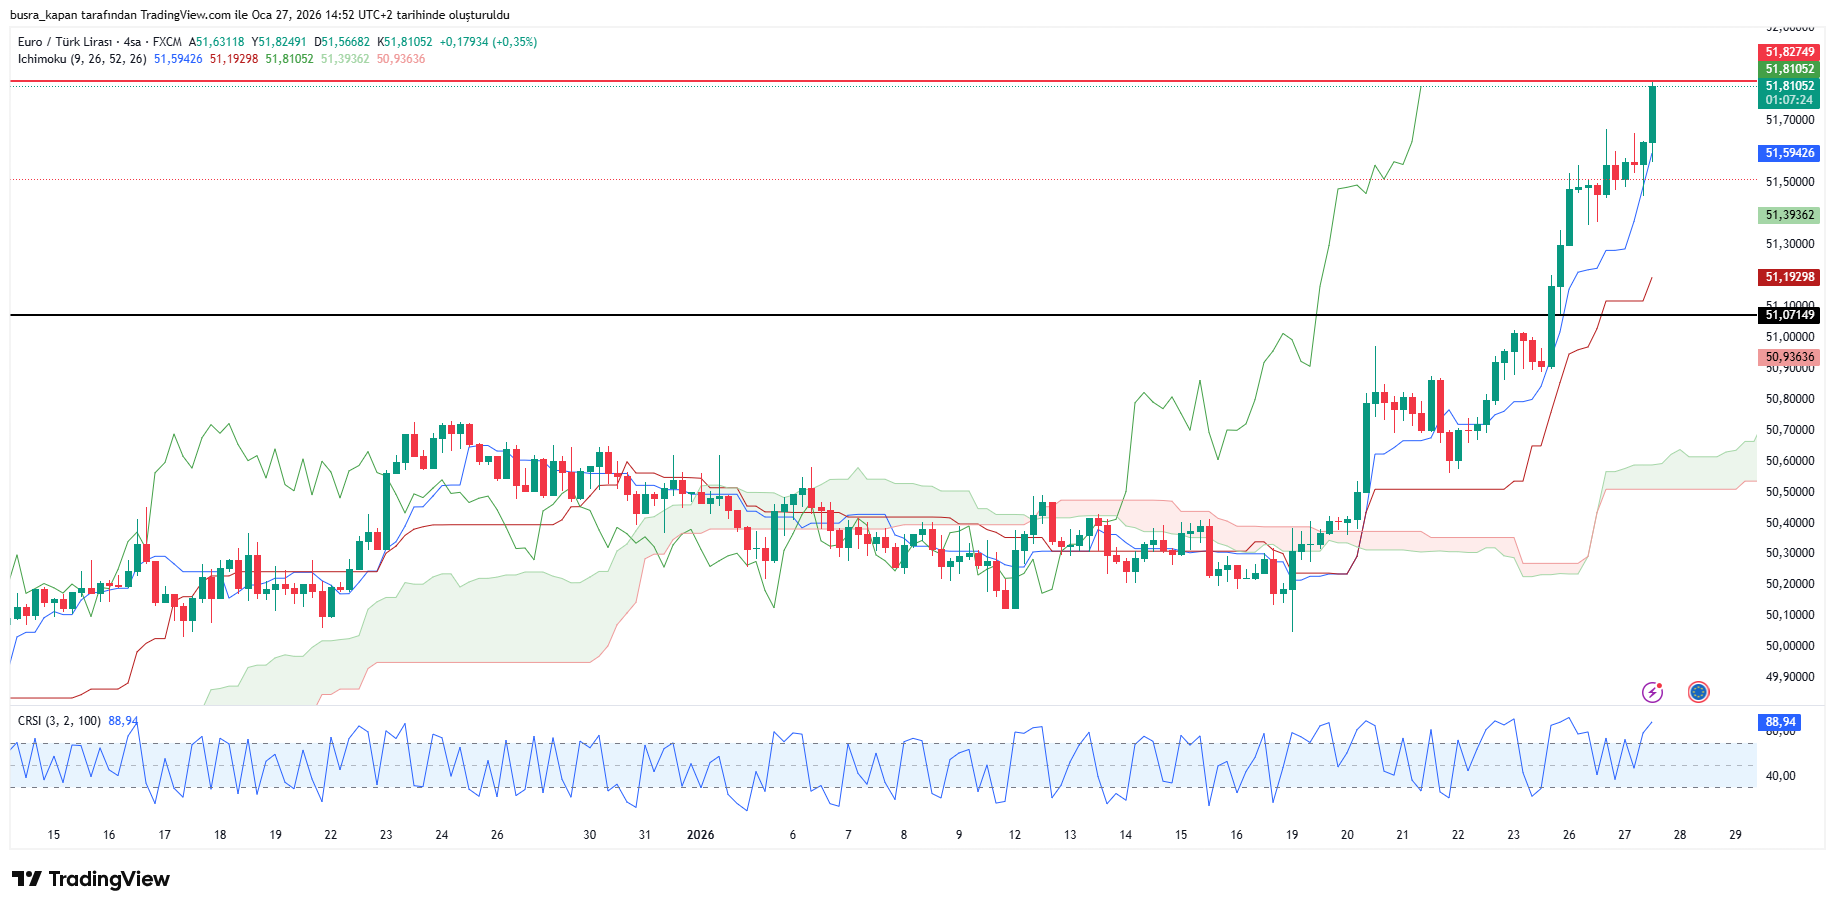Click the dark red 51,19298 axis label
The height and width of the screenshot is (909, 1835).
click(x=1788, y=277)
